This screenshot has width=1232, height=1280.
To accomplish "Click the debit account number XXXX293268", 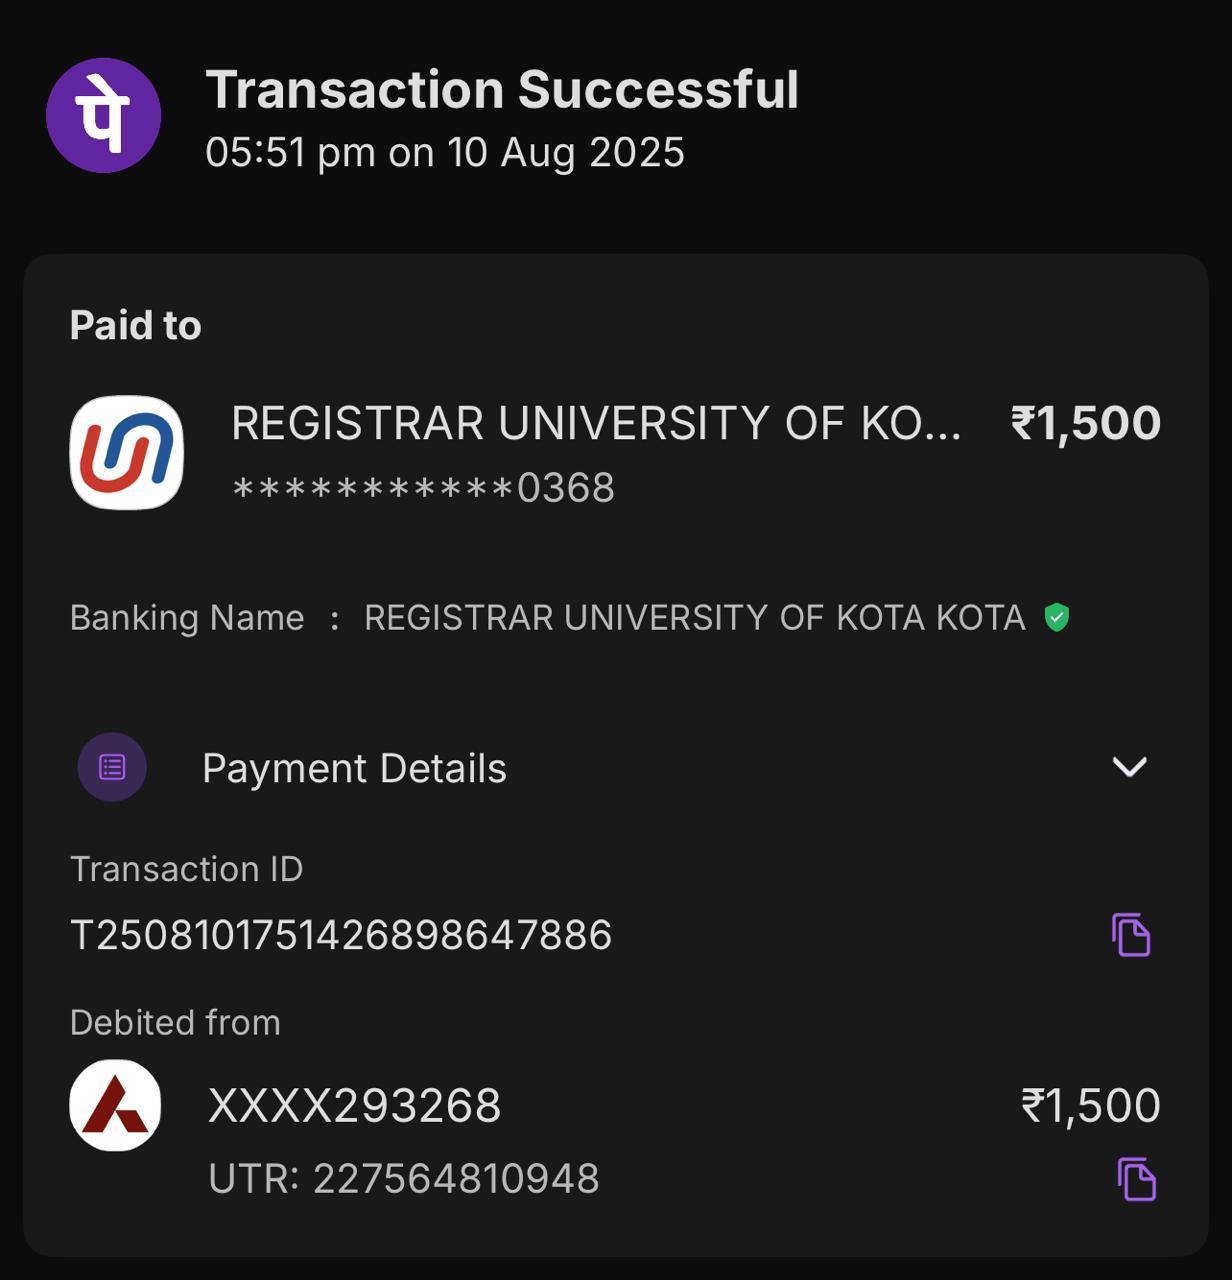I will click(354, 1106).
